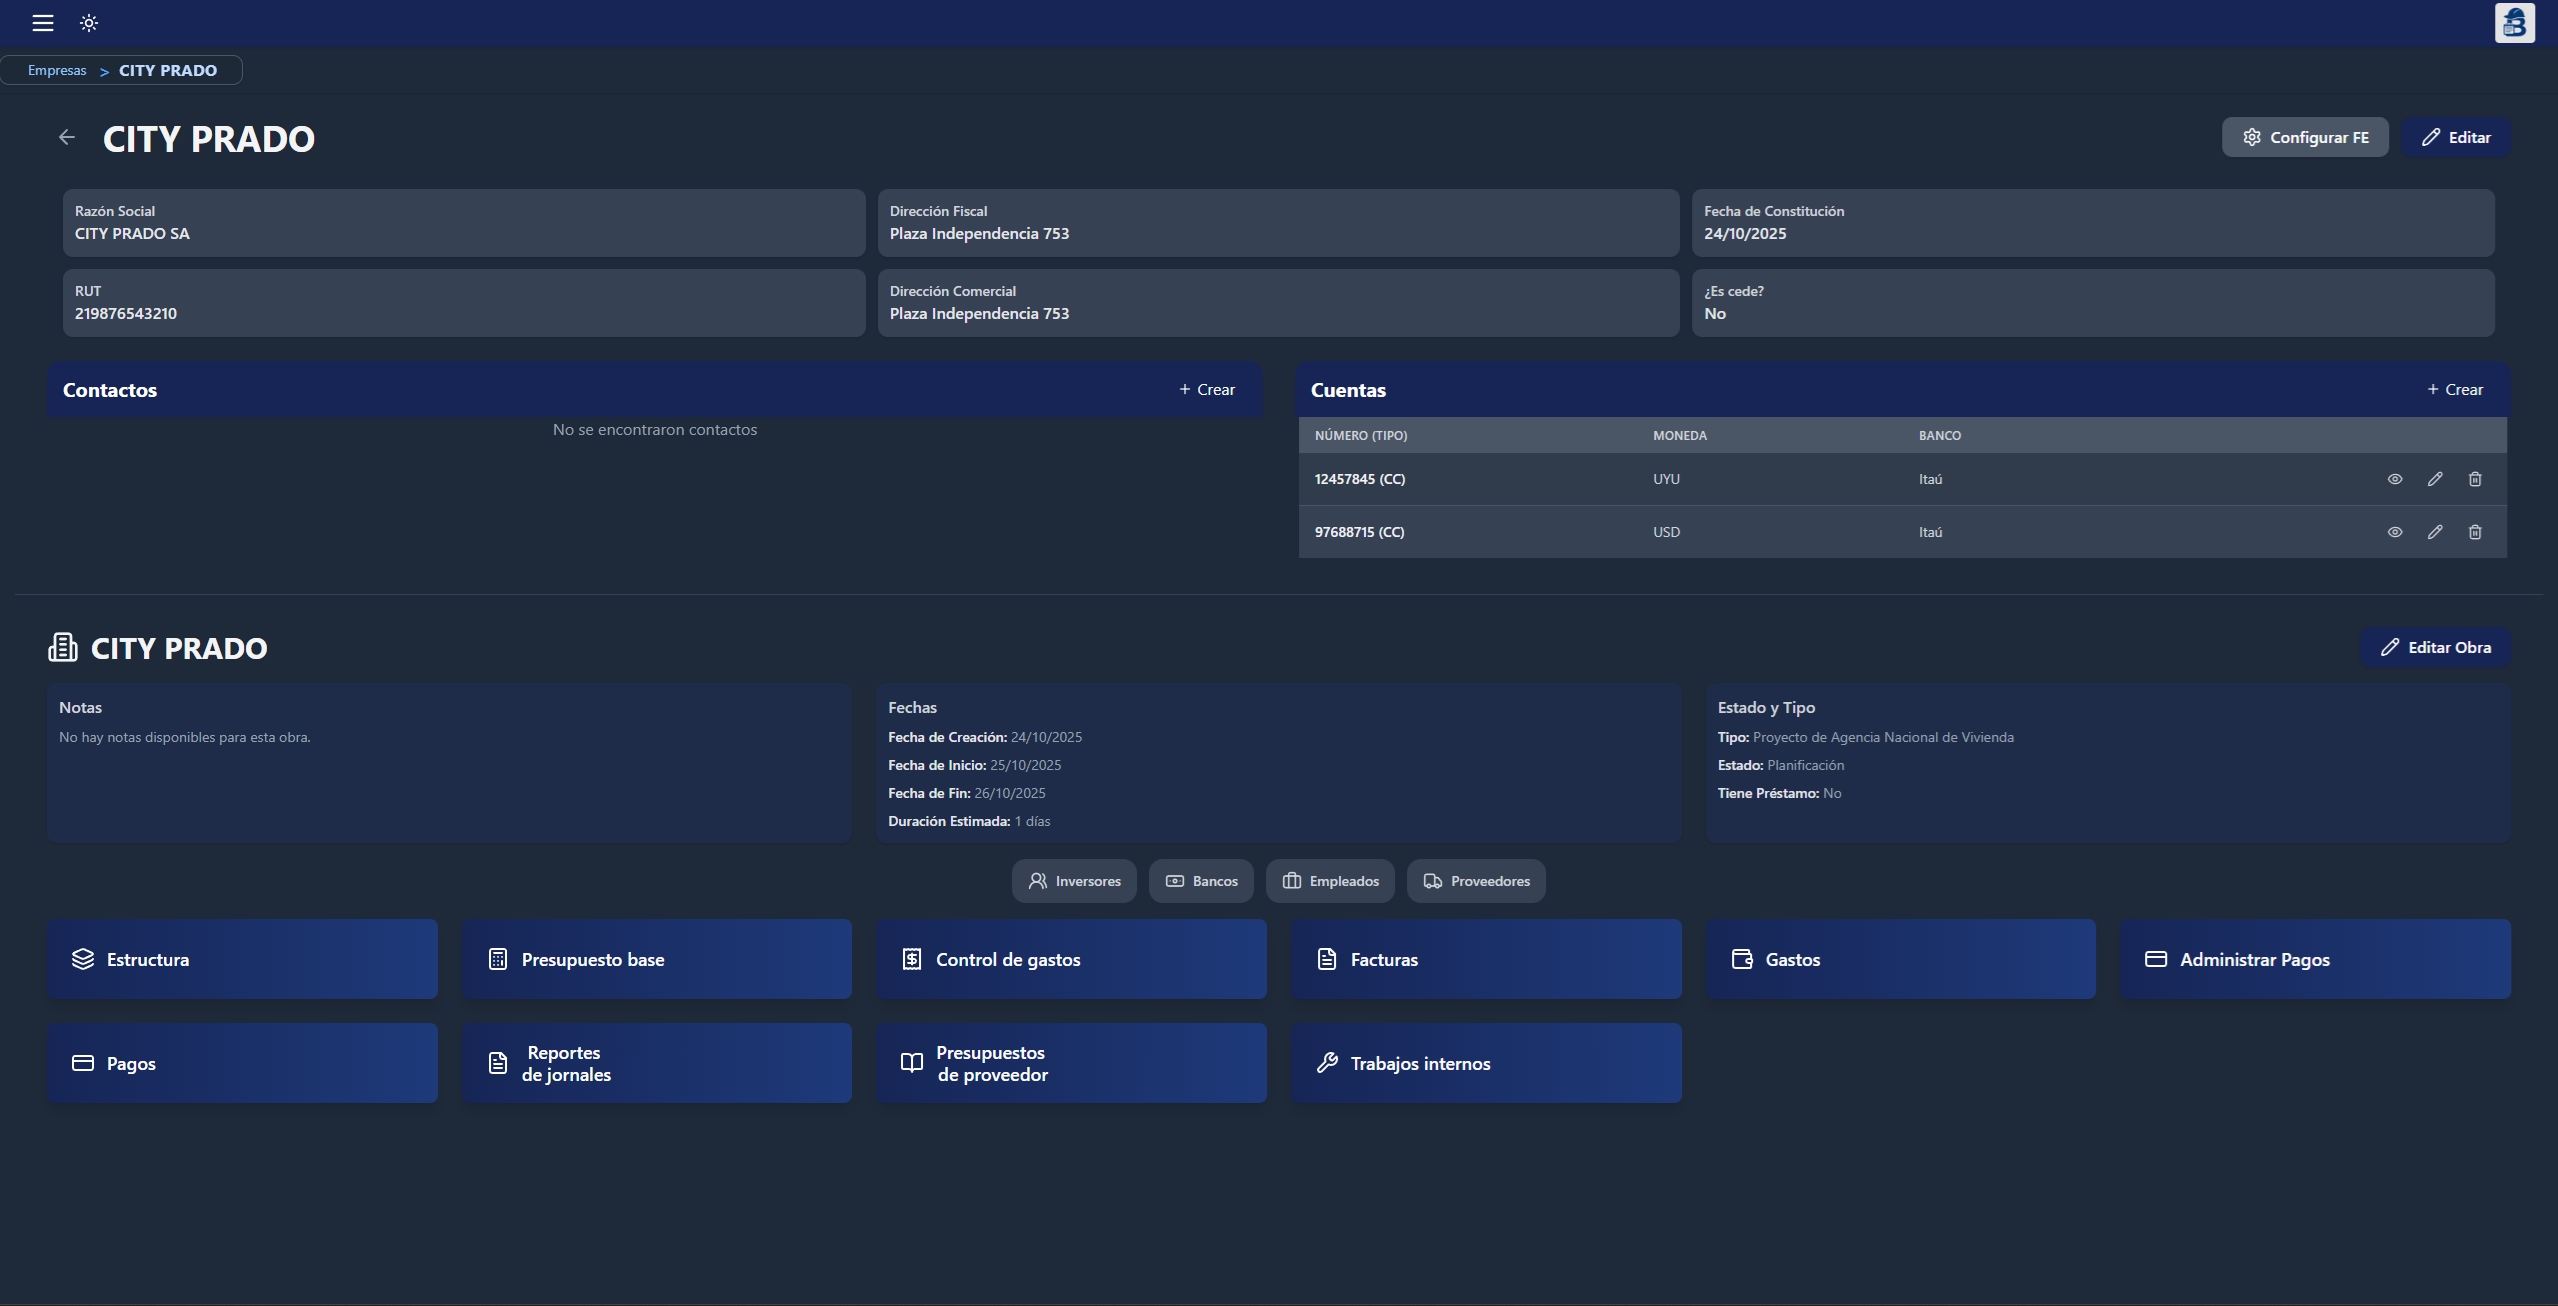This screenshot has height=1306, width=2558.
Task: Click Dirección Comercial Plaza Independencia 753
Action: (979, 313)
